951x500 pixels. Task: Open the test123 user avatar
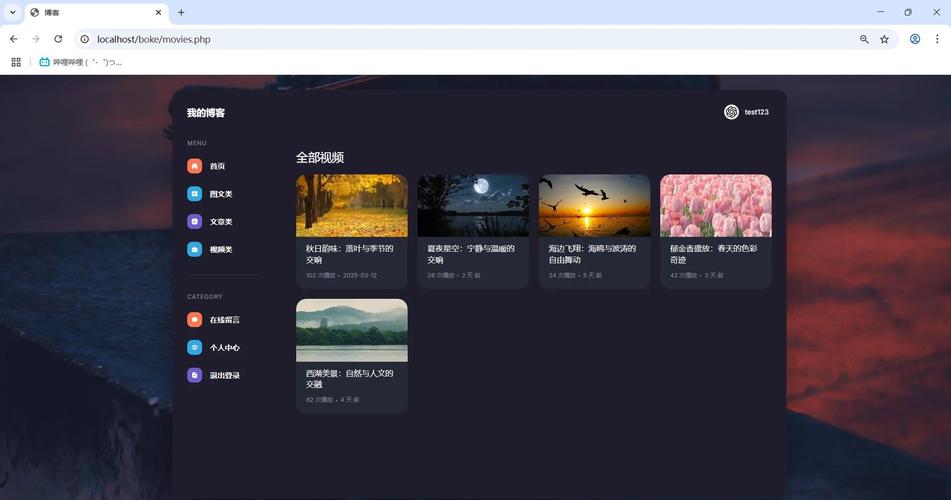pos(731,112)
